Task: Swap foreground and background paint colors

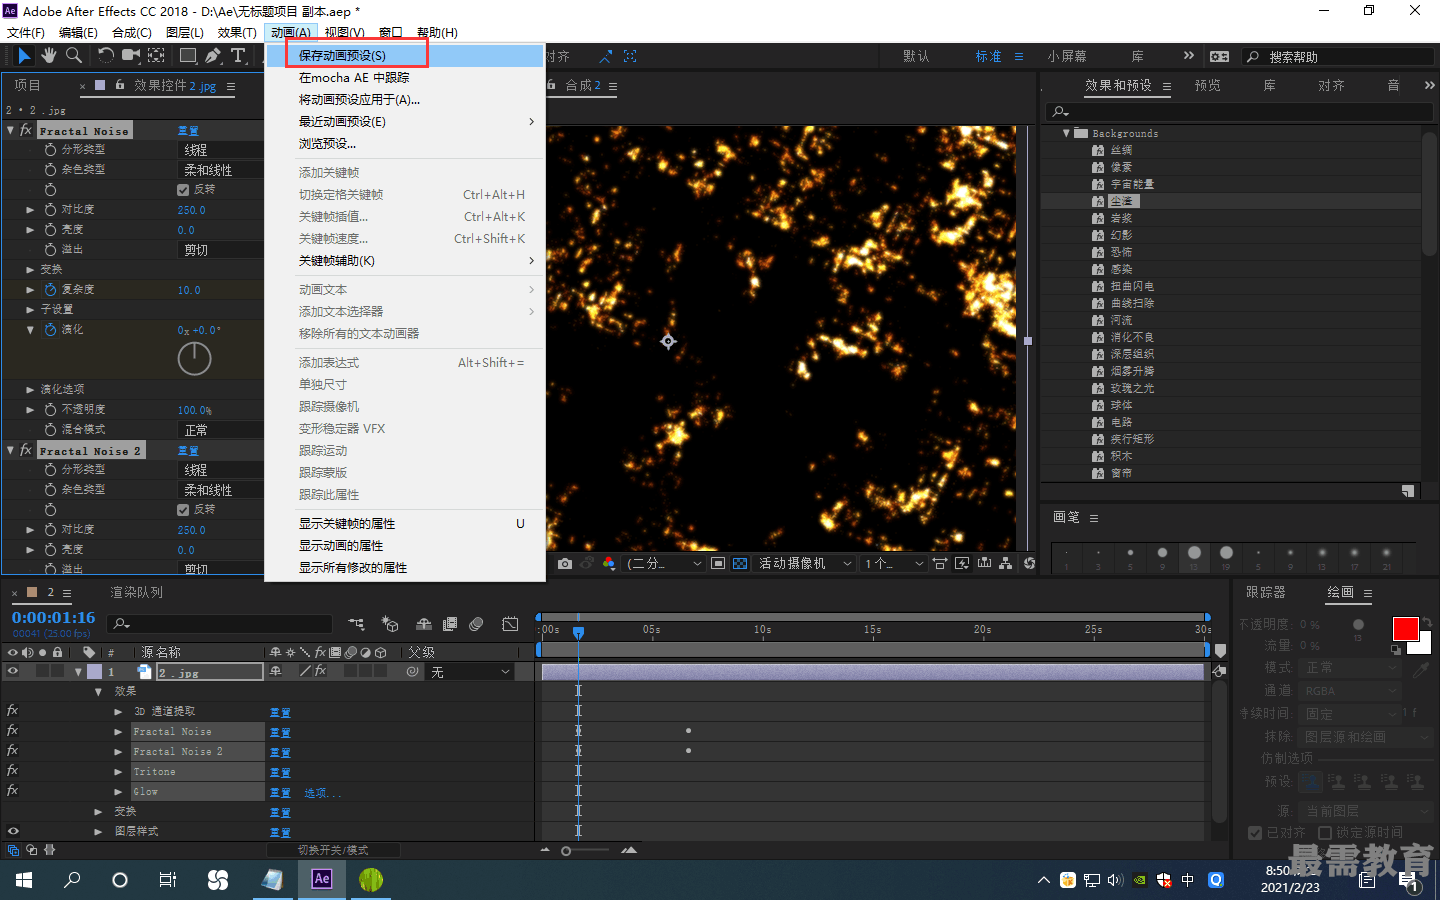Action: [x=1428, y=623]
